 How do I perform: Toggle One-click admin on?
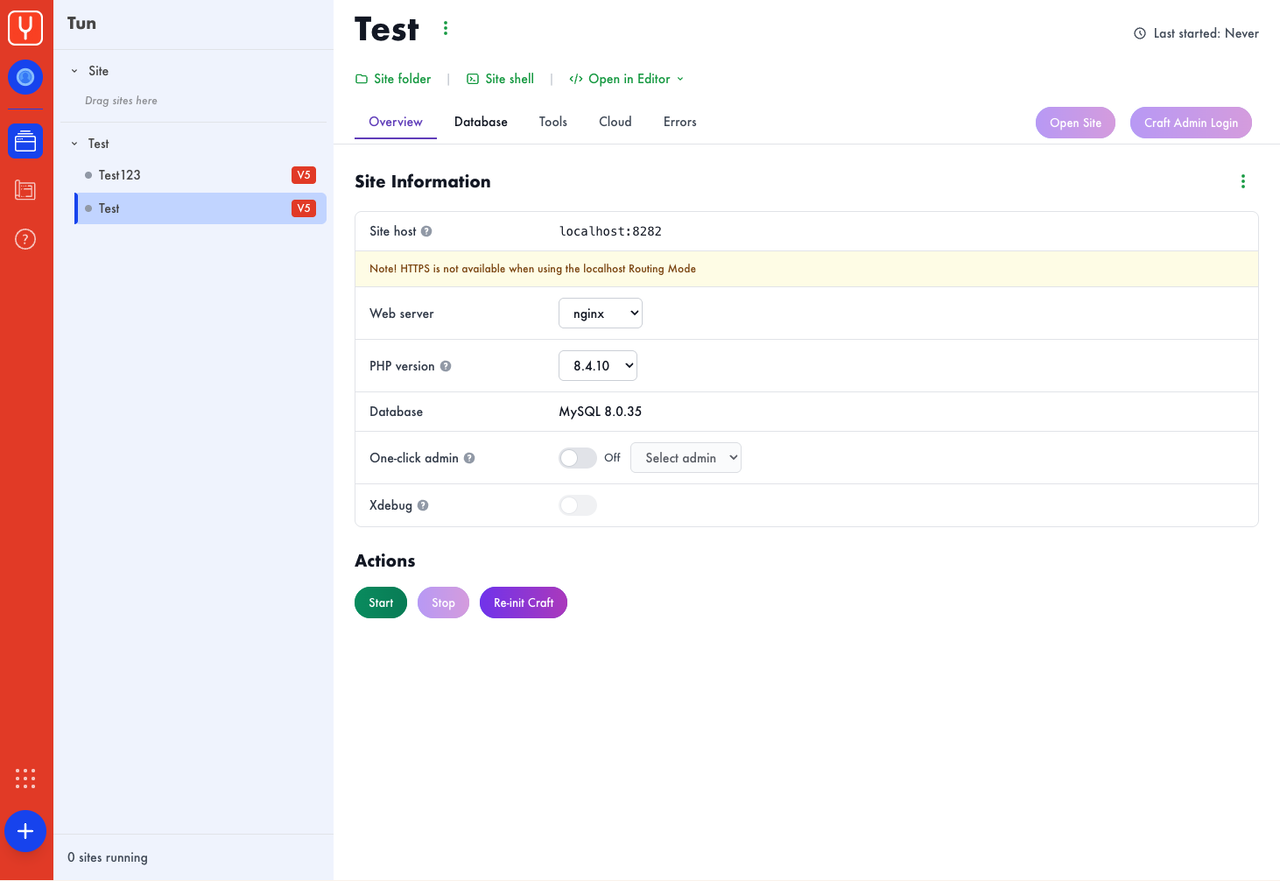[x=577, y=457]
